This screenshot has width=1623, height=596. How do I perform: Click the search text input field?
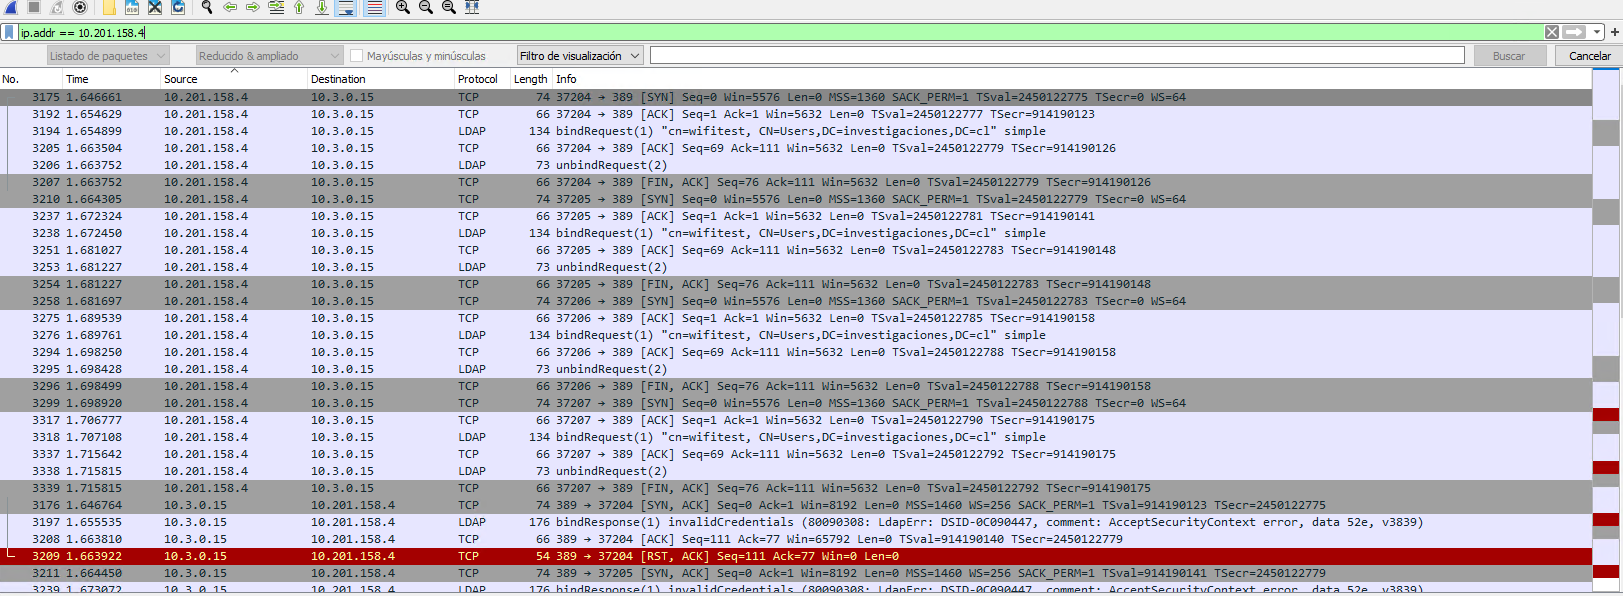(x=1057, y=56)
